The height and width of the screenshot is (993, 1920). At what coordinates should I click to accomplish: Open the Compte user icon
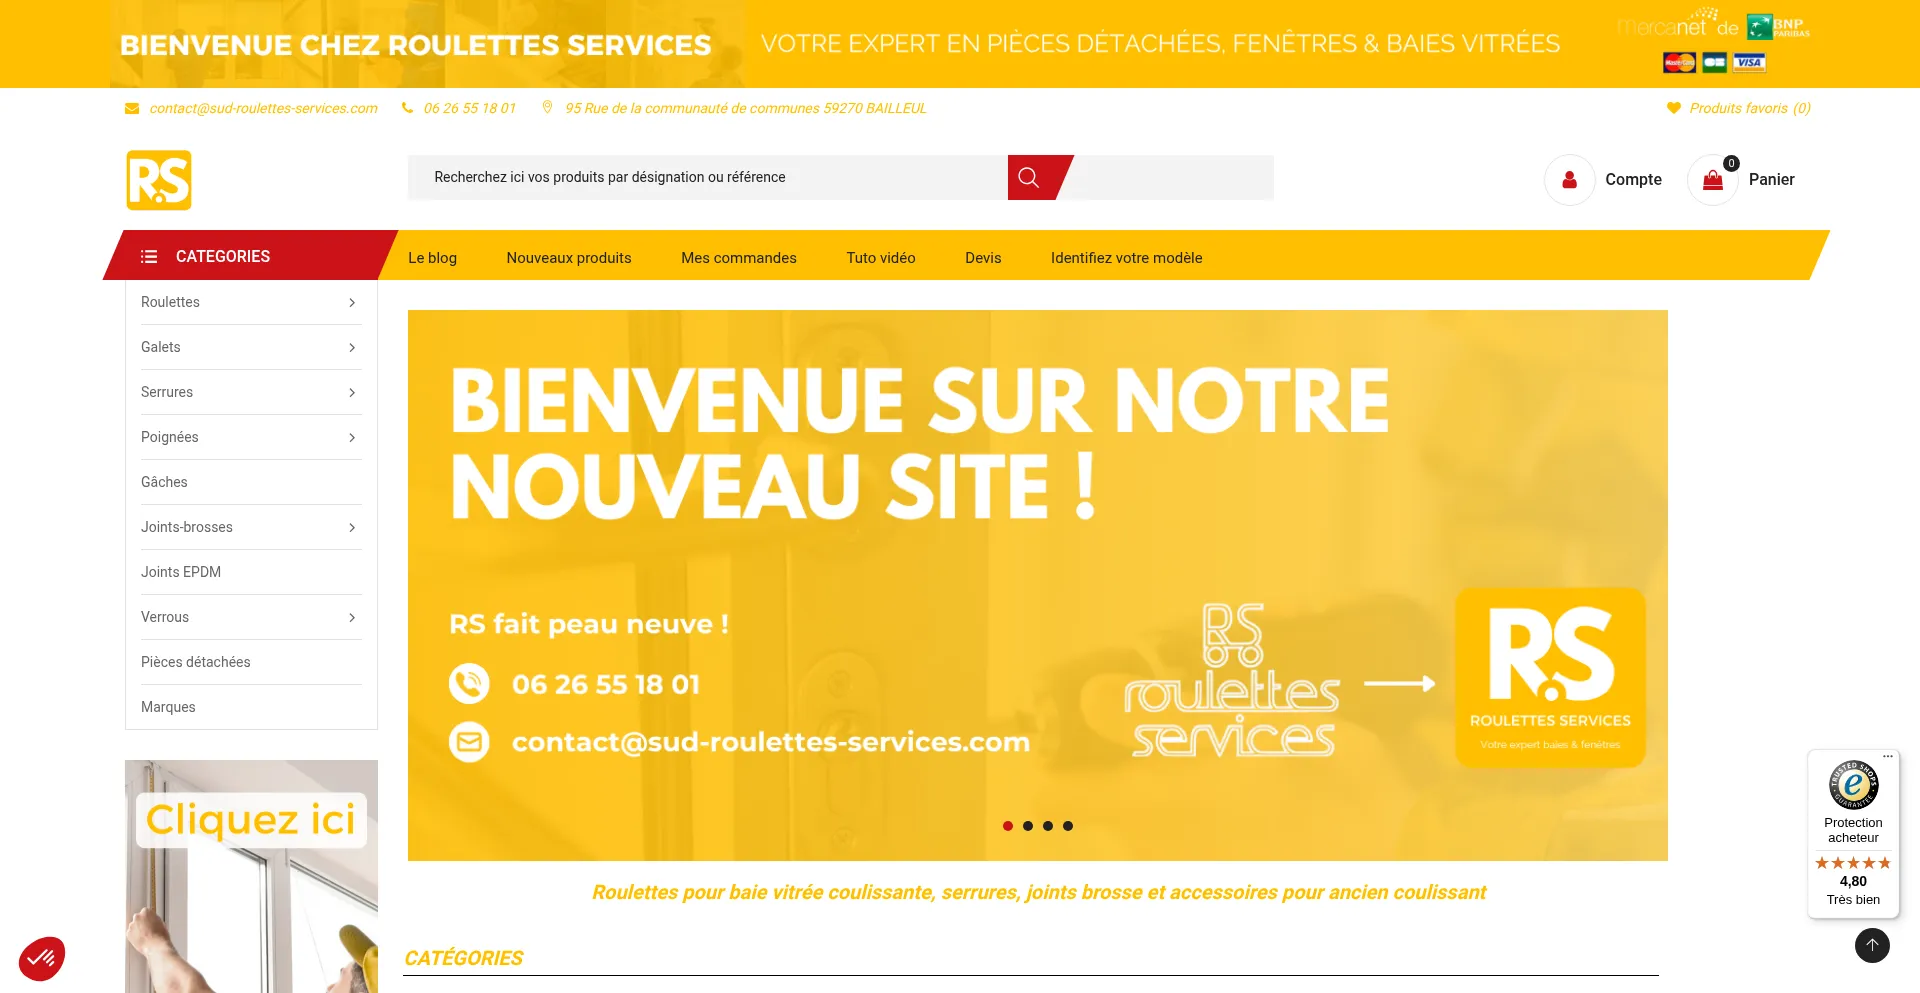click(x=1570, y=180)
